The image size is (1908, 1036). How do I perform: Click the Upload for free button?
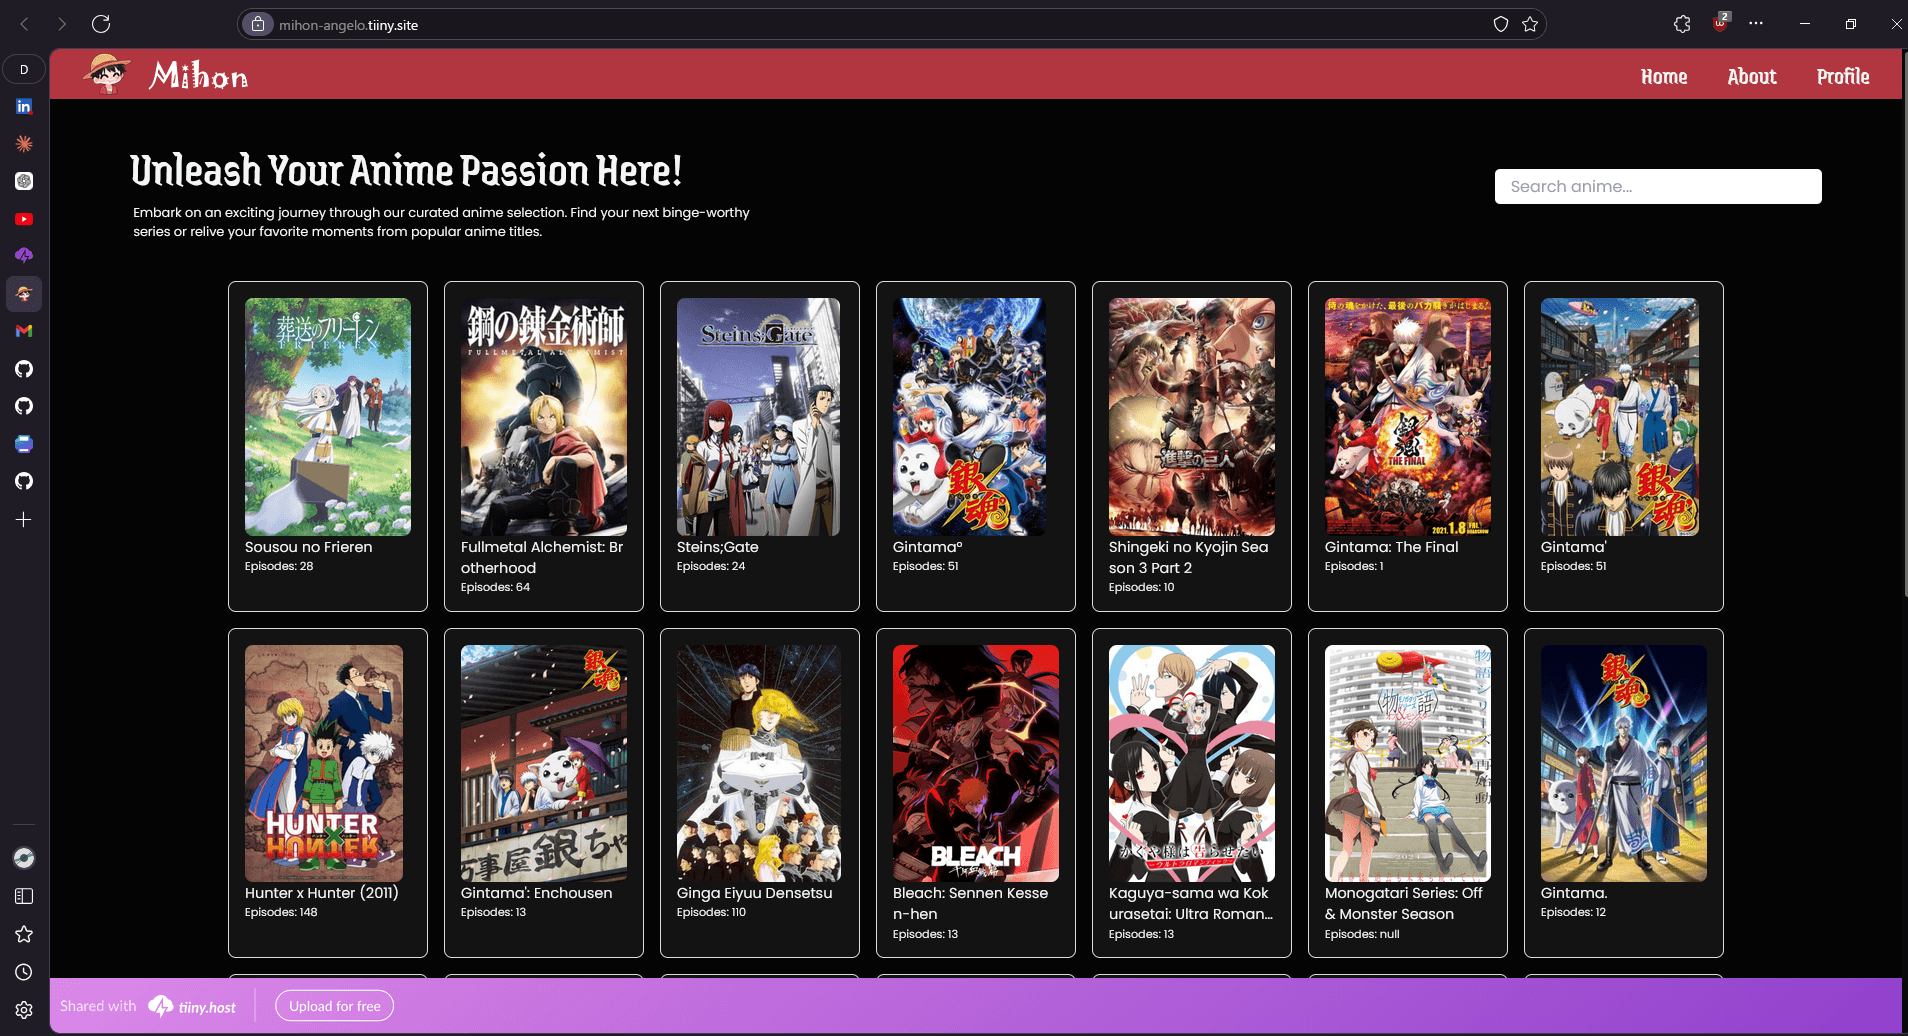point(334,1006)
